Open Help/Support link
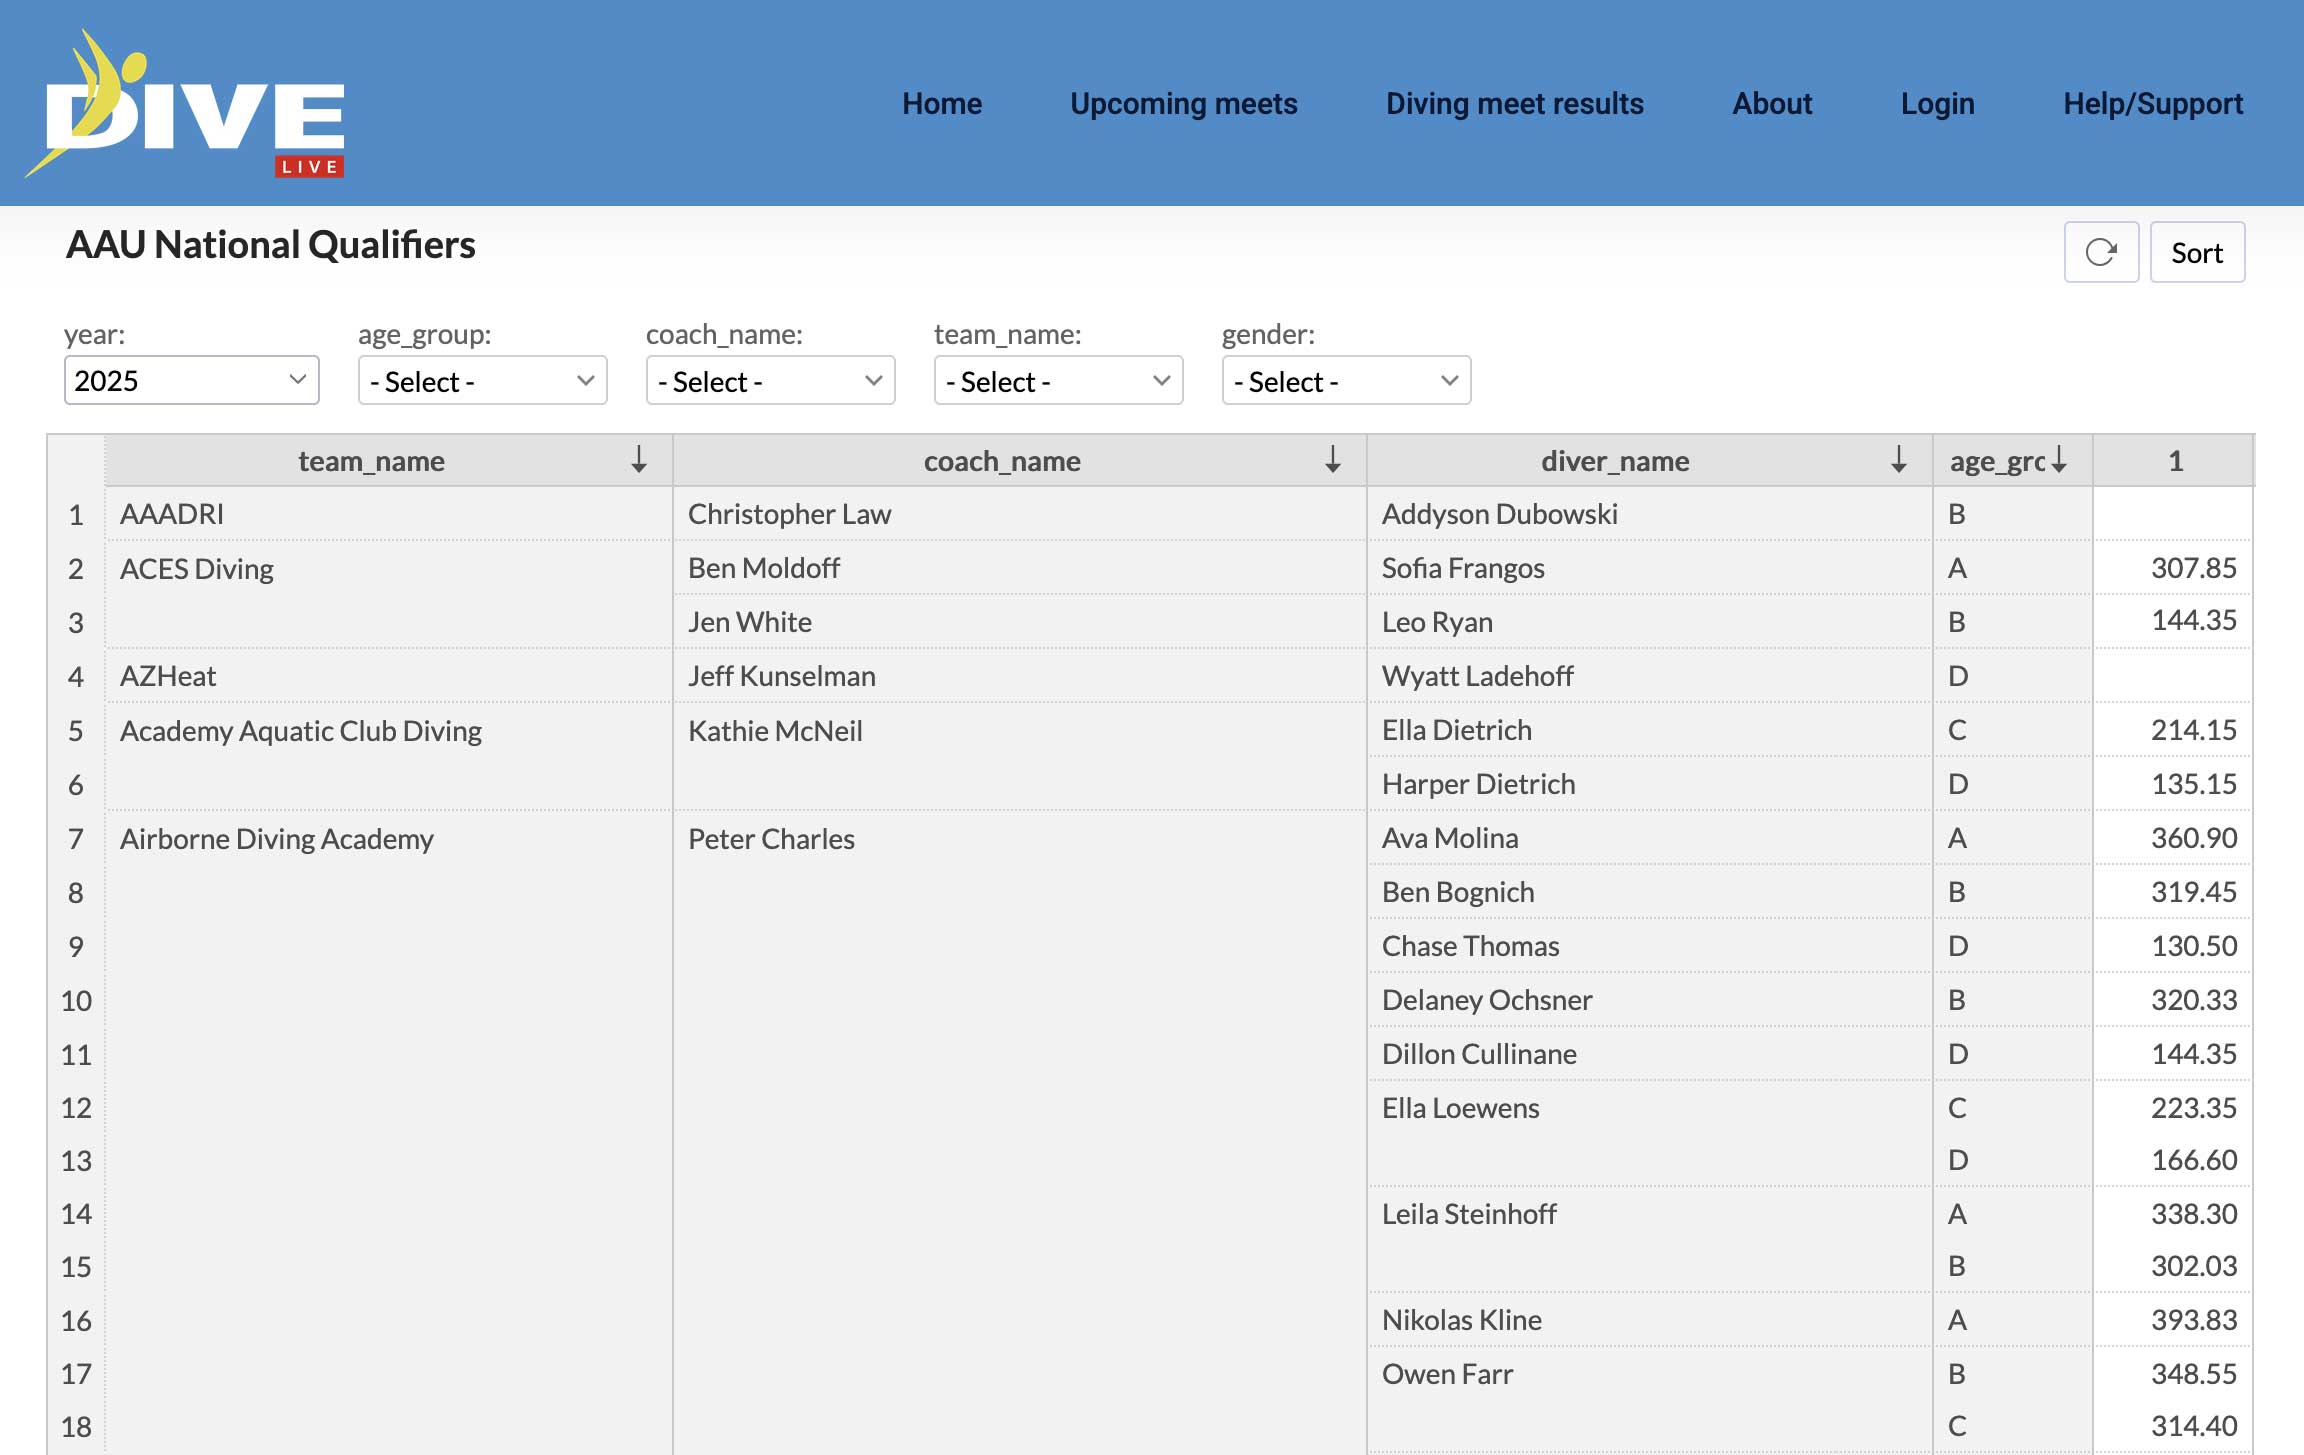 pyautogui.click(x=2152, y=104)
